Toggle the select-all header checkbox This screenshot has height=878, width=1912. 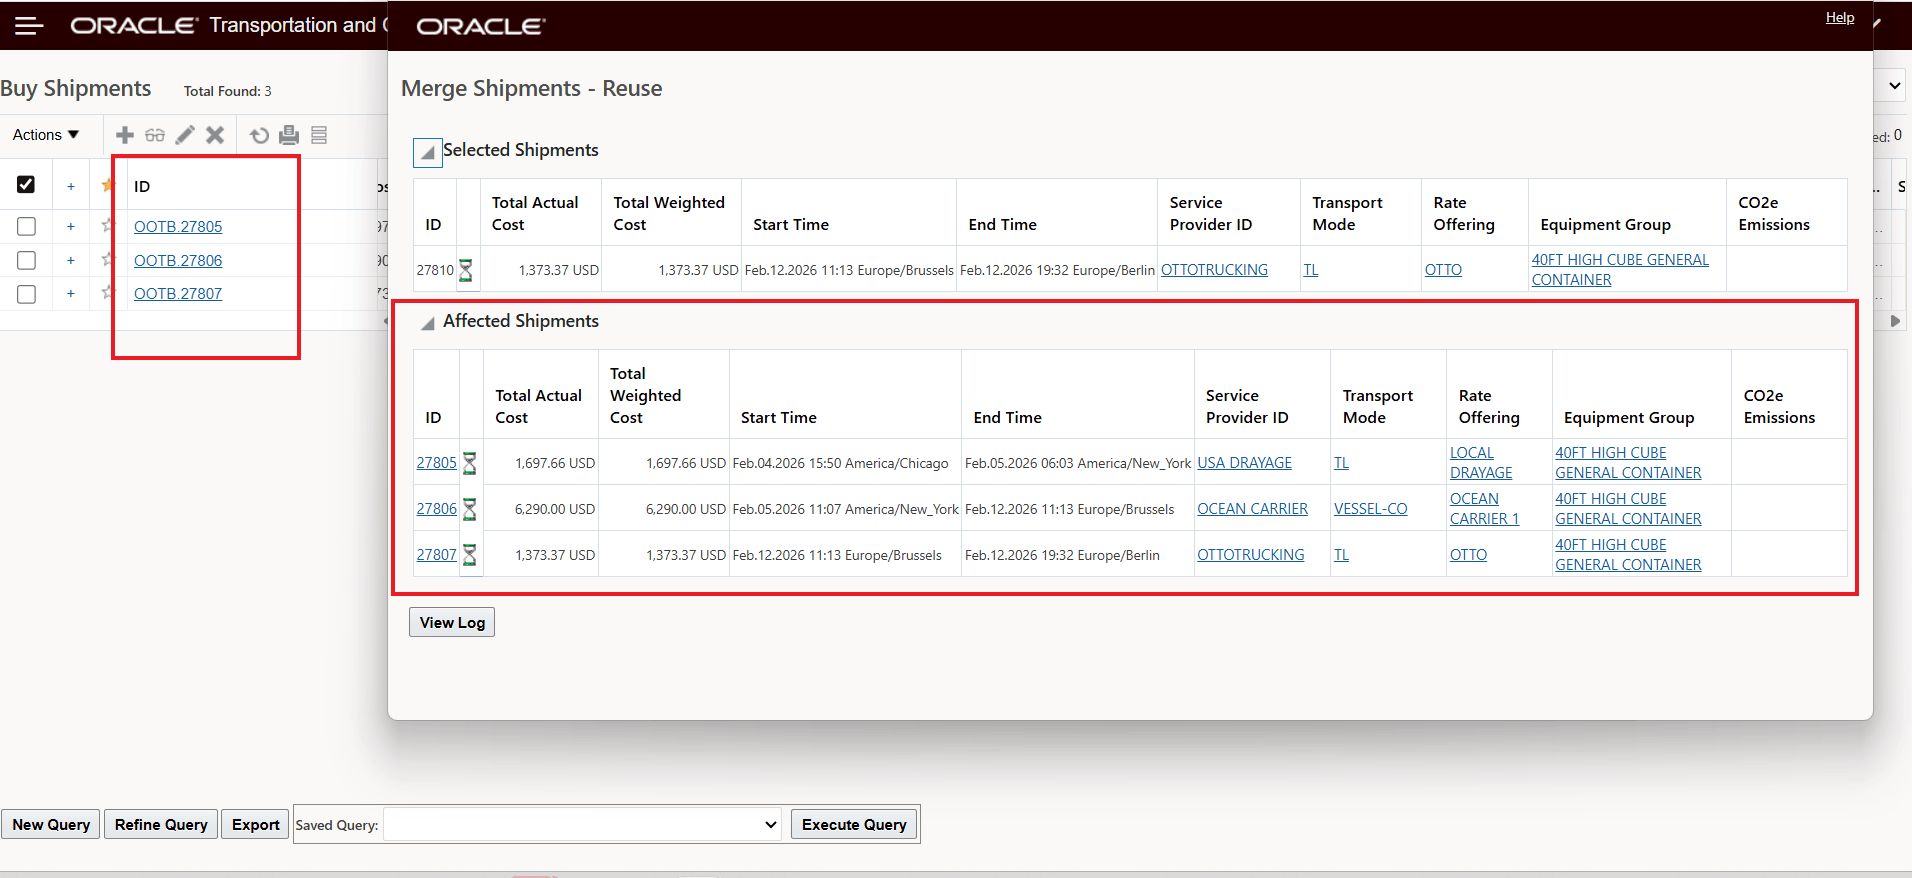pos(26,184)
